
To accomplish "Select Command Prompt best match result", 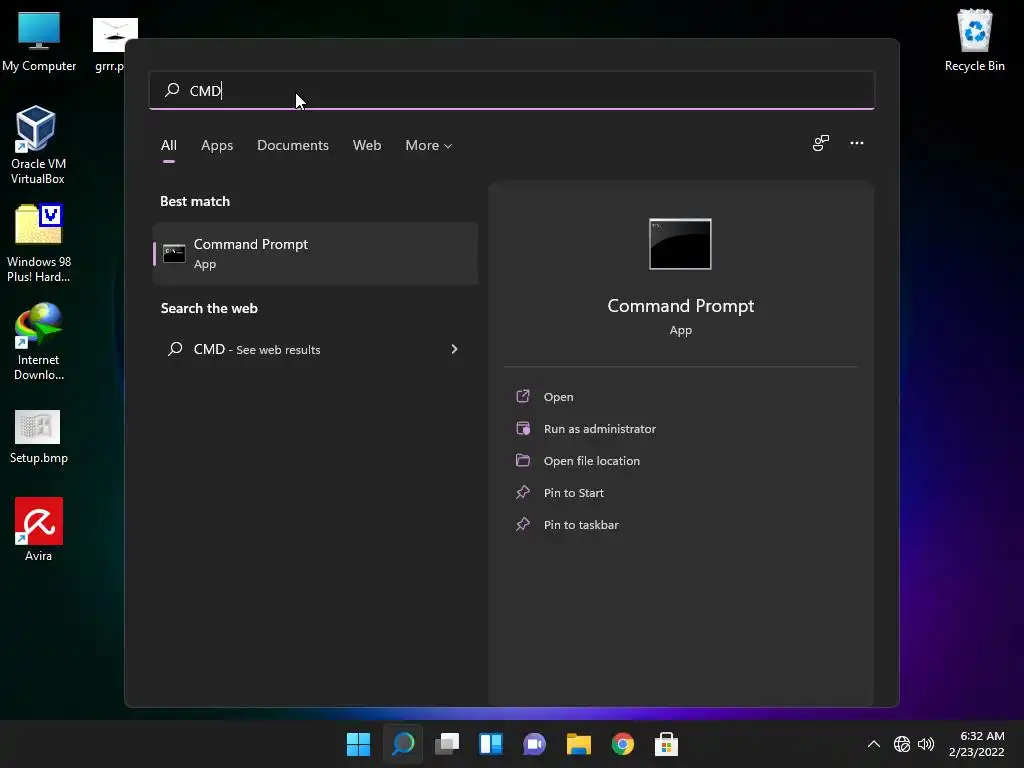I will tap(315, 253).
